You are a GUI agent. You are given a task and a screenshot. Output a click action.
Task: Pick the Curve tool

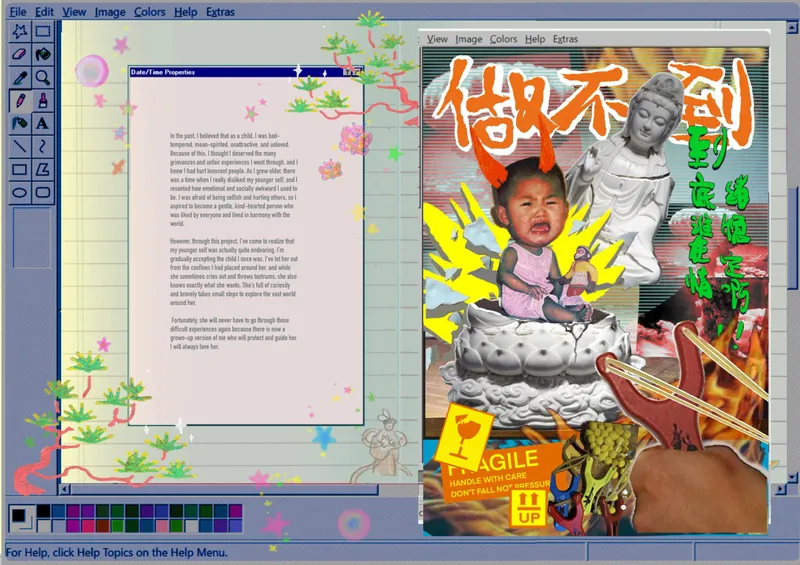(x=42, y=147)
